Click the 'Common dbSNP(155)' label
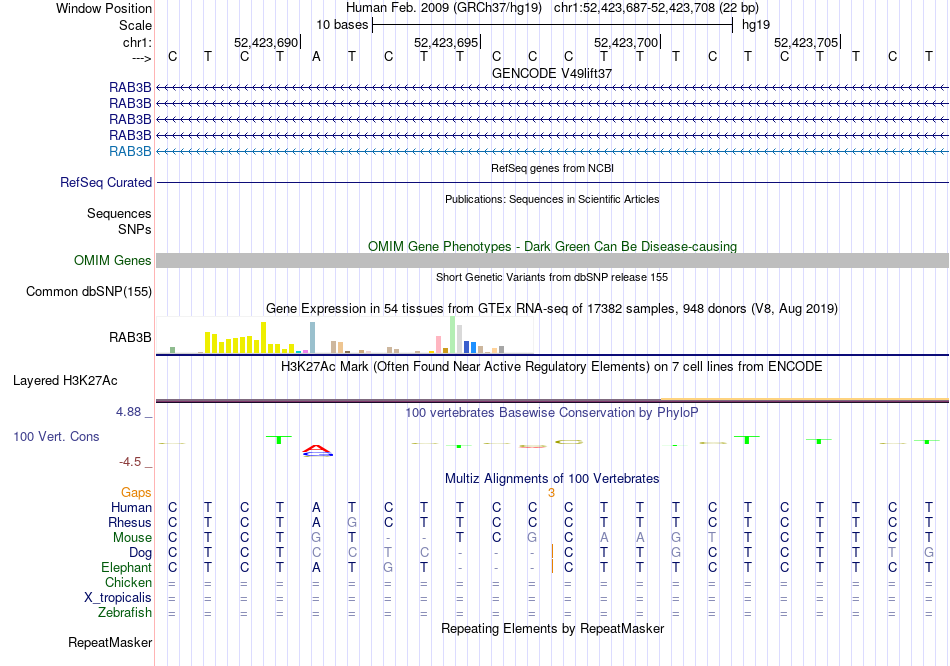This screenshot has width=950, height=666. click(x=89, y=291)
